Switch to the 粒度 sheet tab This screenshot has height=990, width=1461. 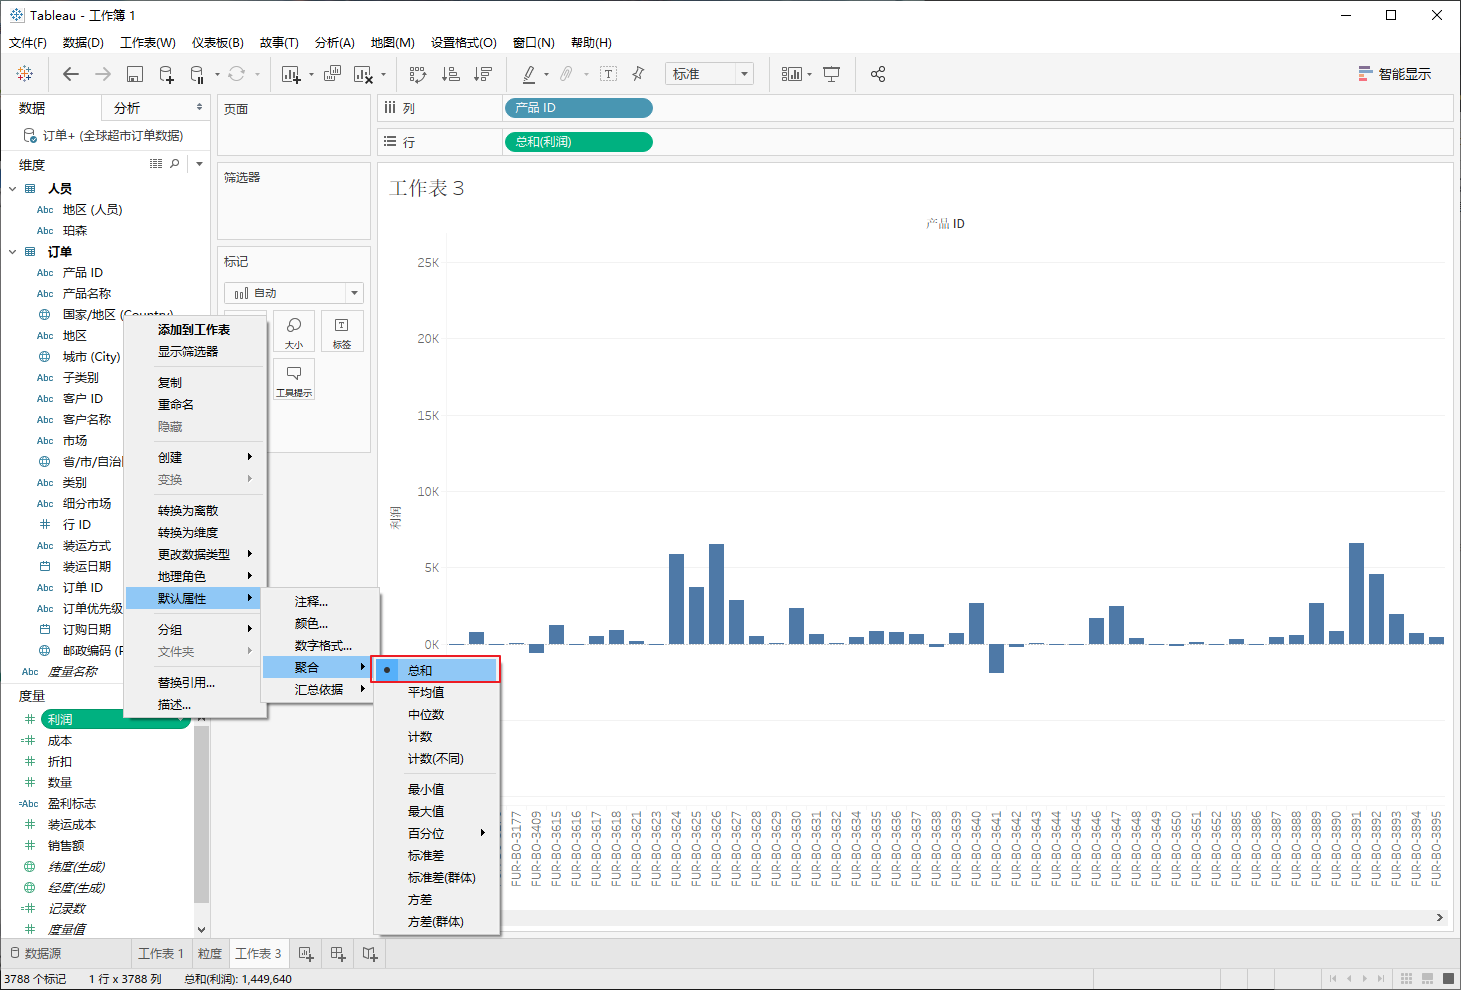pos(210,953)
